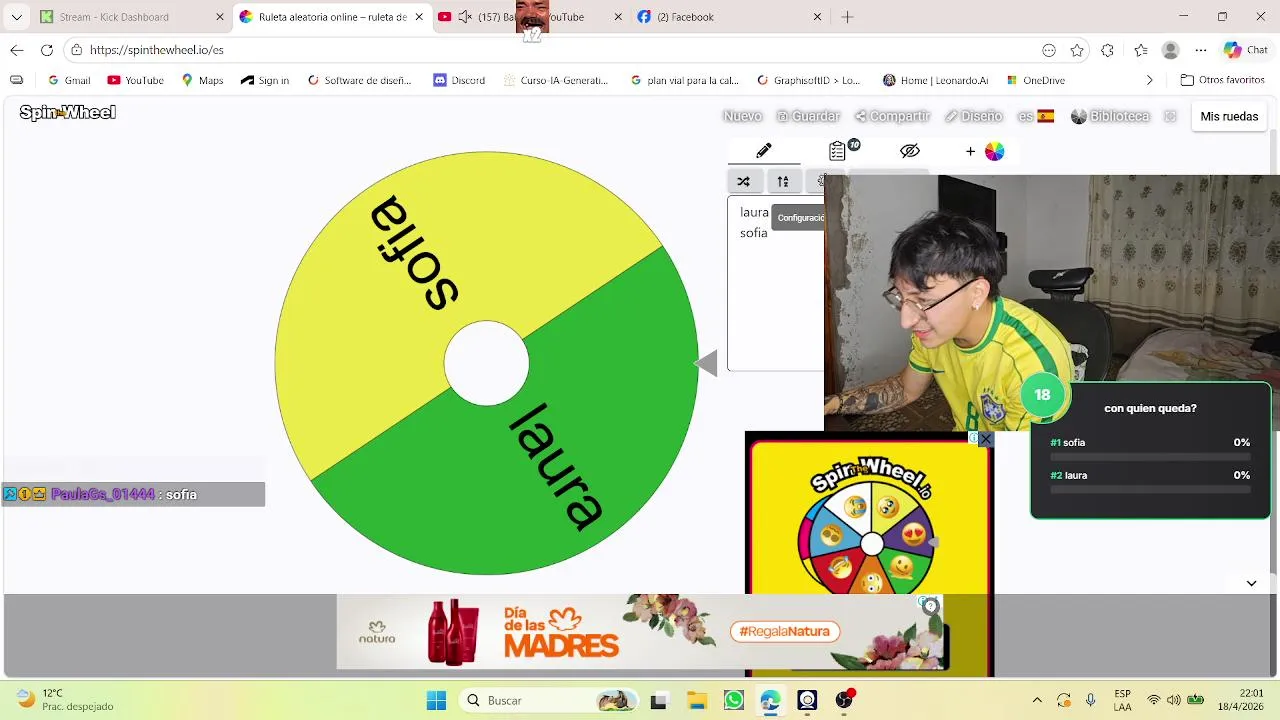The height and width of the screenshot is (720, 1280).
Task: Add this page to favorites star
Action: [x=1077, y=50]
